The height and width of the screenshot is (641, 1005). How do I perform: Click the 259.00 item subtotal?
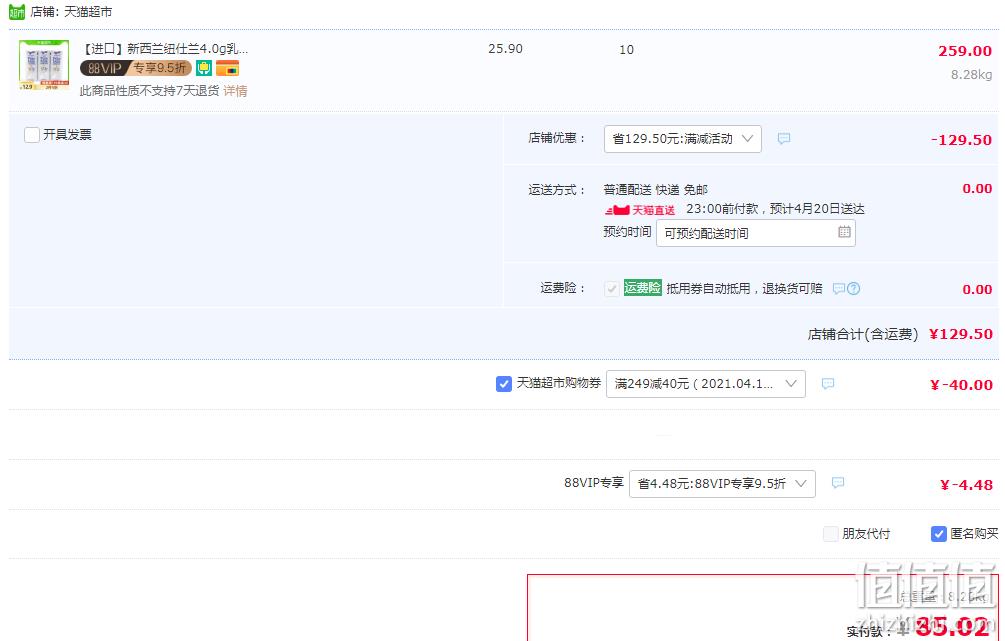click(965, 51)
